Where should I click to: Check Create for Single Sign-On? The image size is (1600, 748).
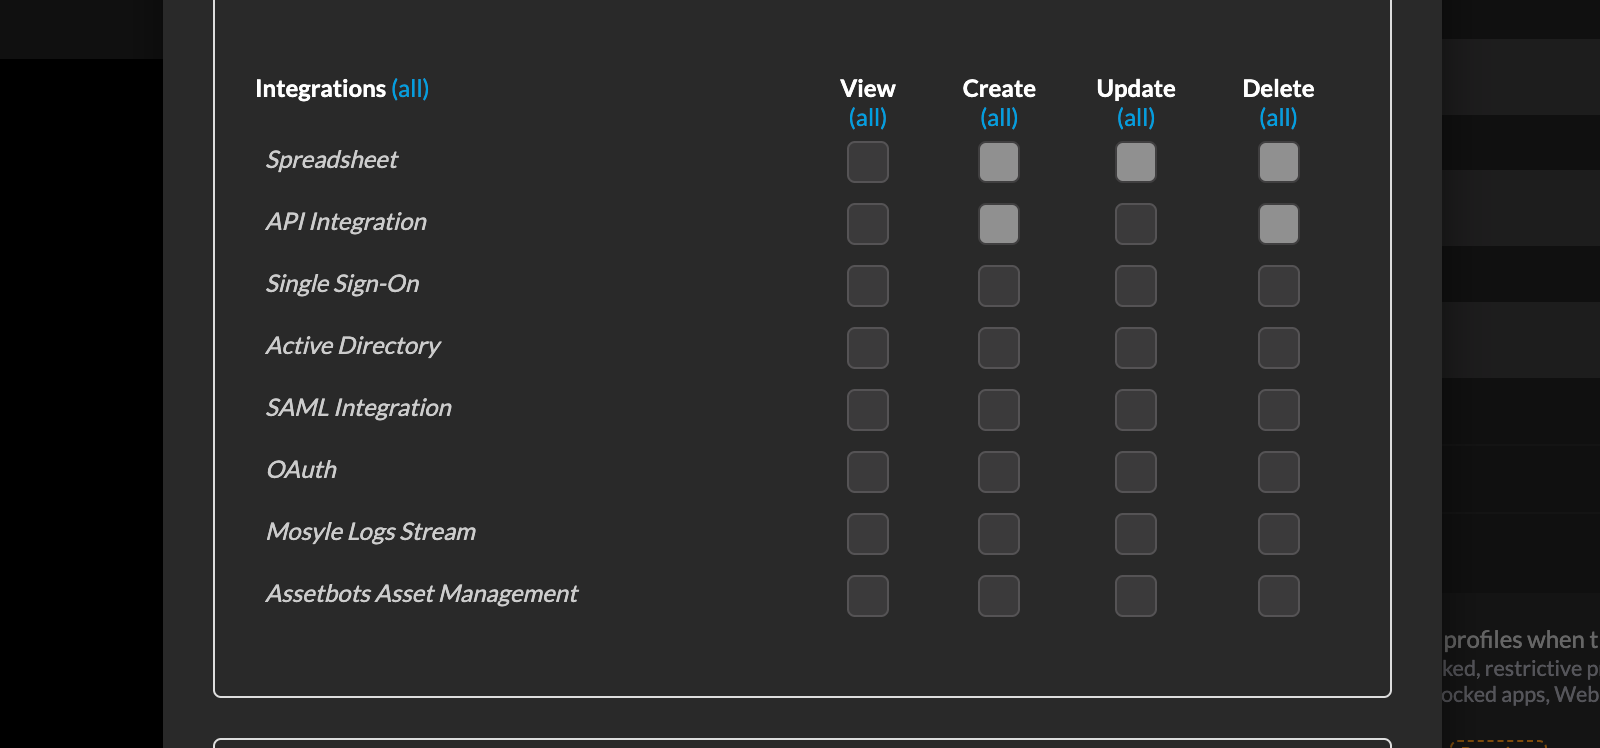[x=999, y=286]
